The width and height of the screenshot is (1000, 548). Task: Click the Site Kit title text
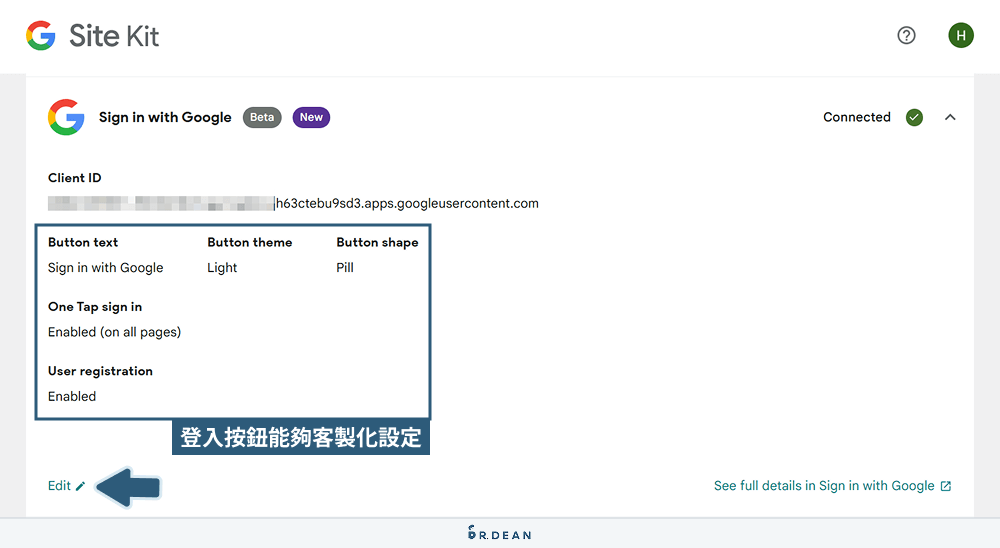click(114, 36)
